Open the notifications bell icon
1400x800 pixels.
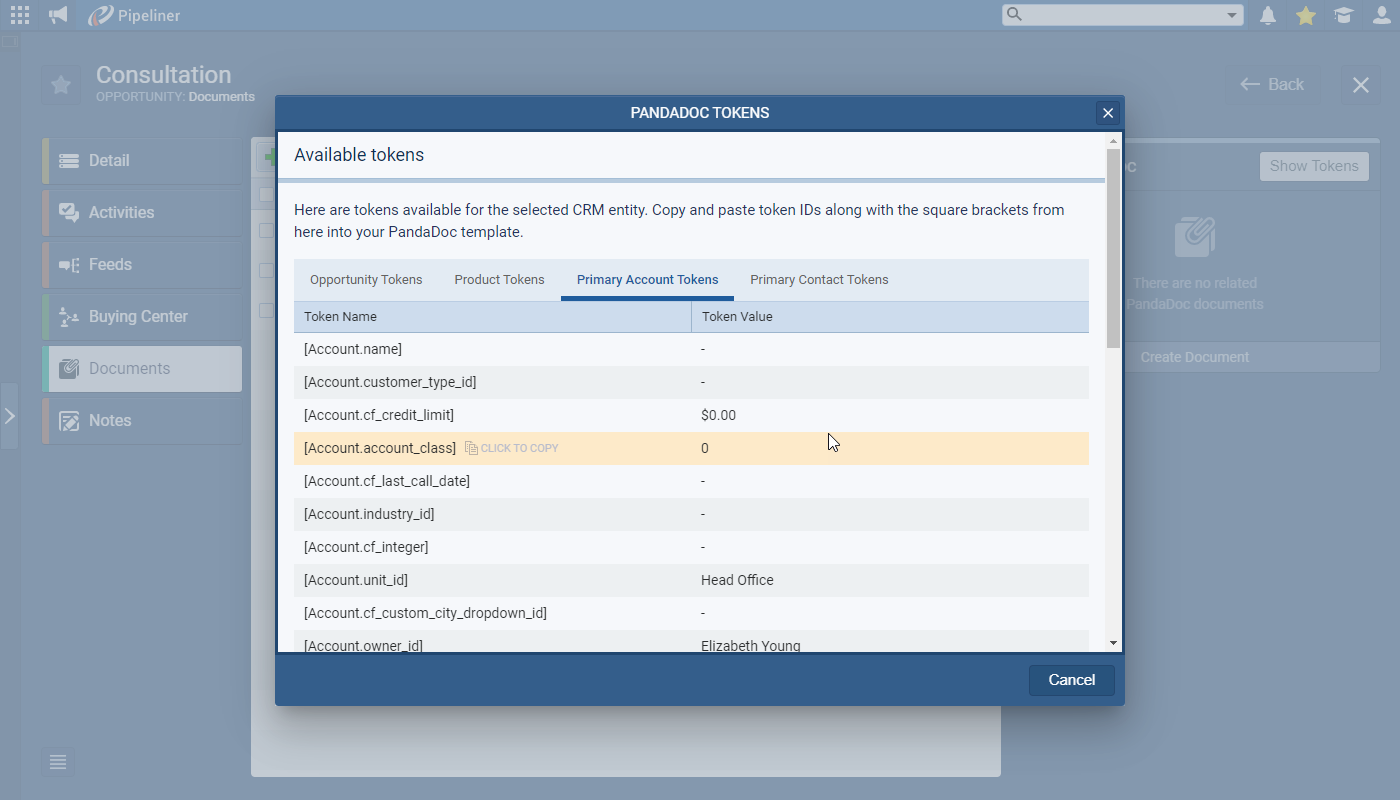coord(1268,15)
